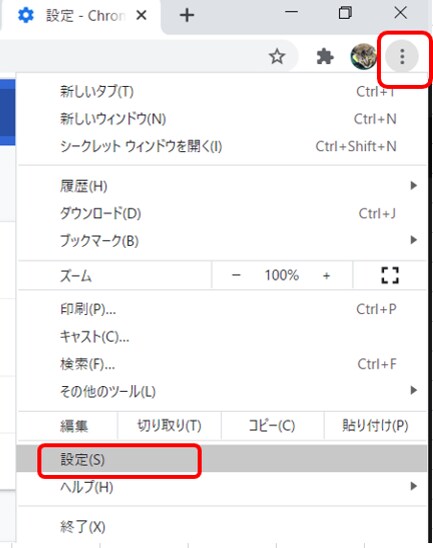Click the Extensions puzzle piece icon
Viewport: 433px width, 548px height.
pyautogui.click(x=325, y=57)
